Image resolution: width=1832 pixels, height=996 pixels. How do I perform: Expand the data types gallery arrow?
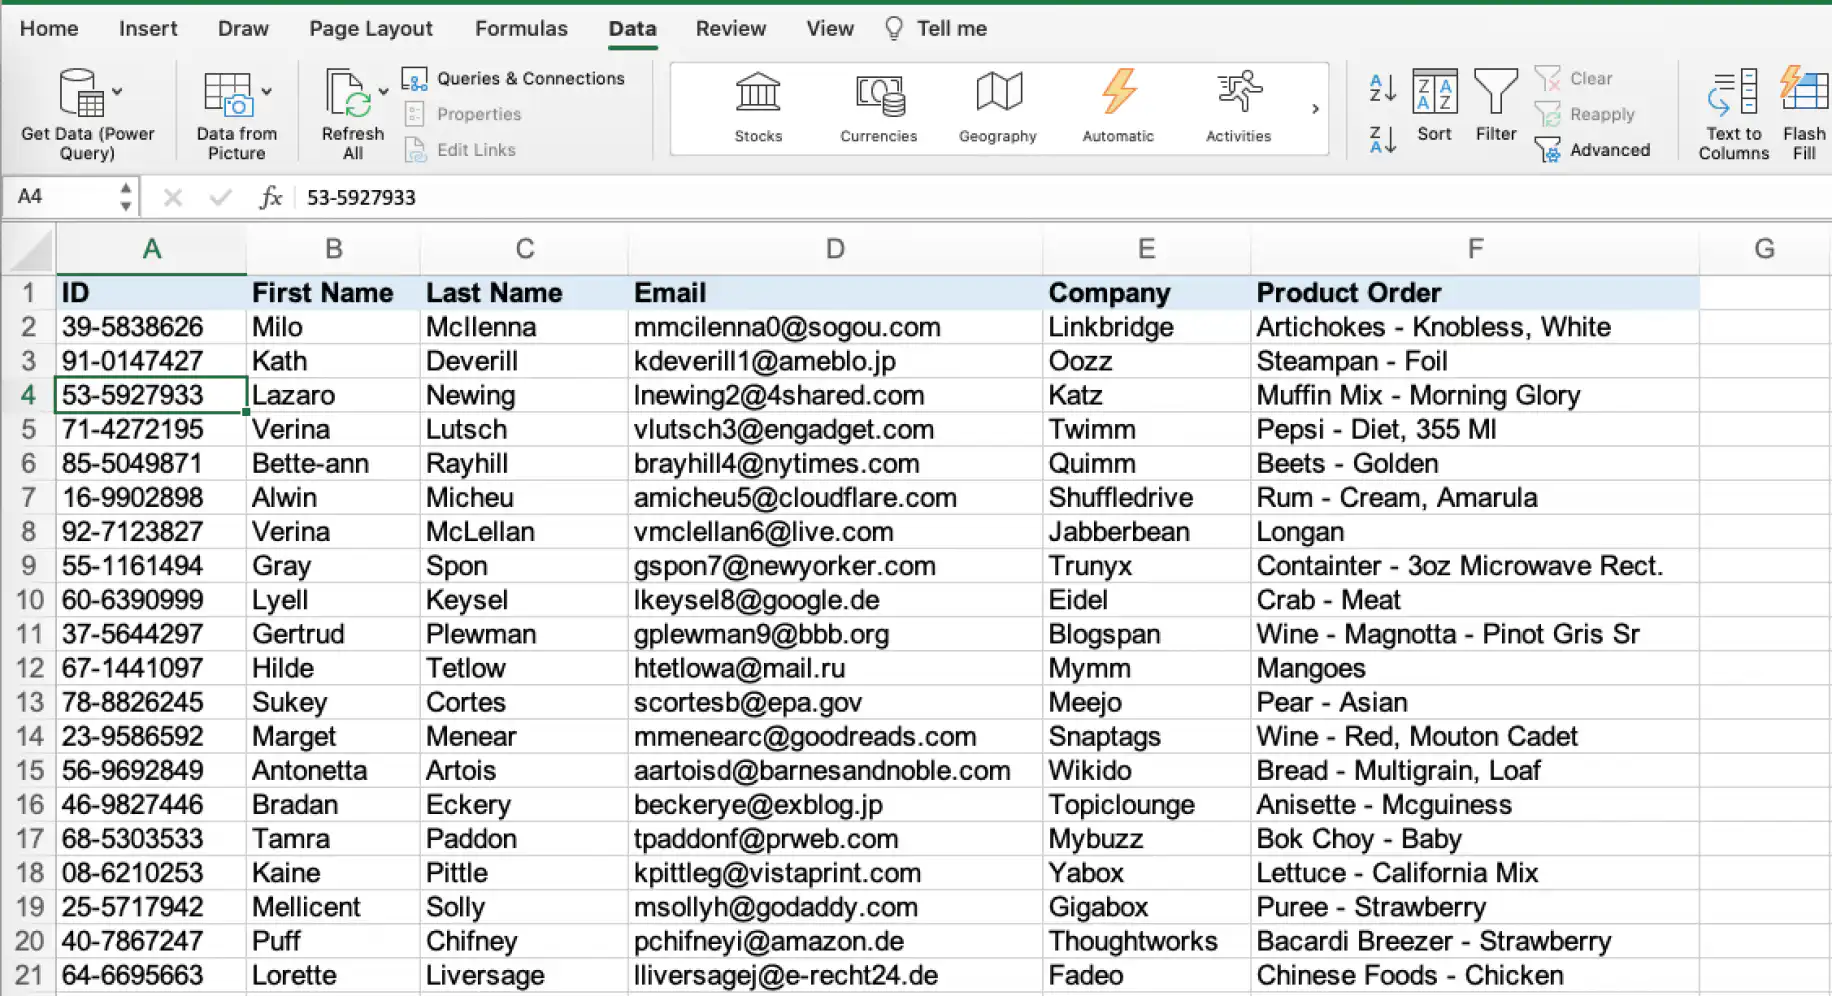(1315, 108)
